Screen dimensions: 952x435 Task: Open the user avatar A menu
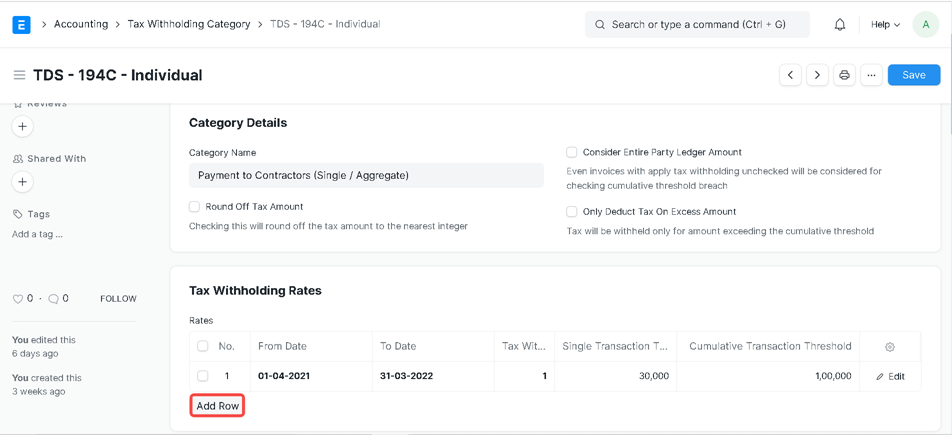tap(926, 24)
